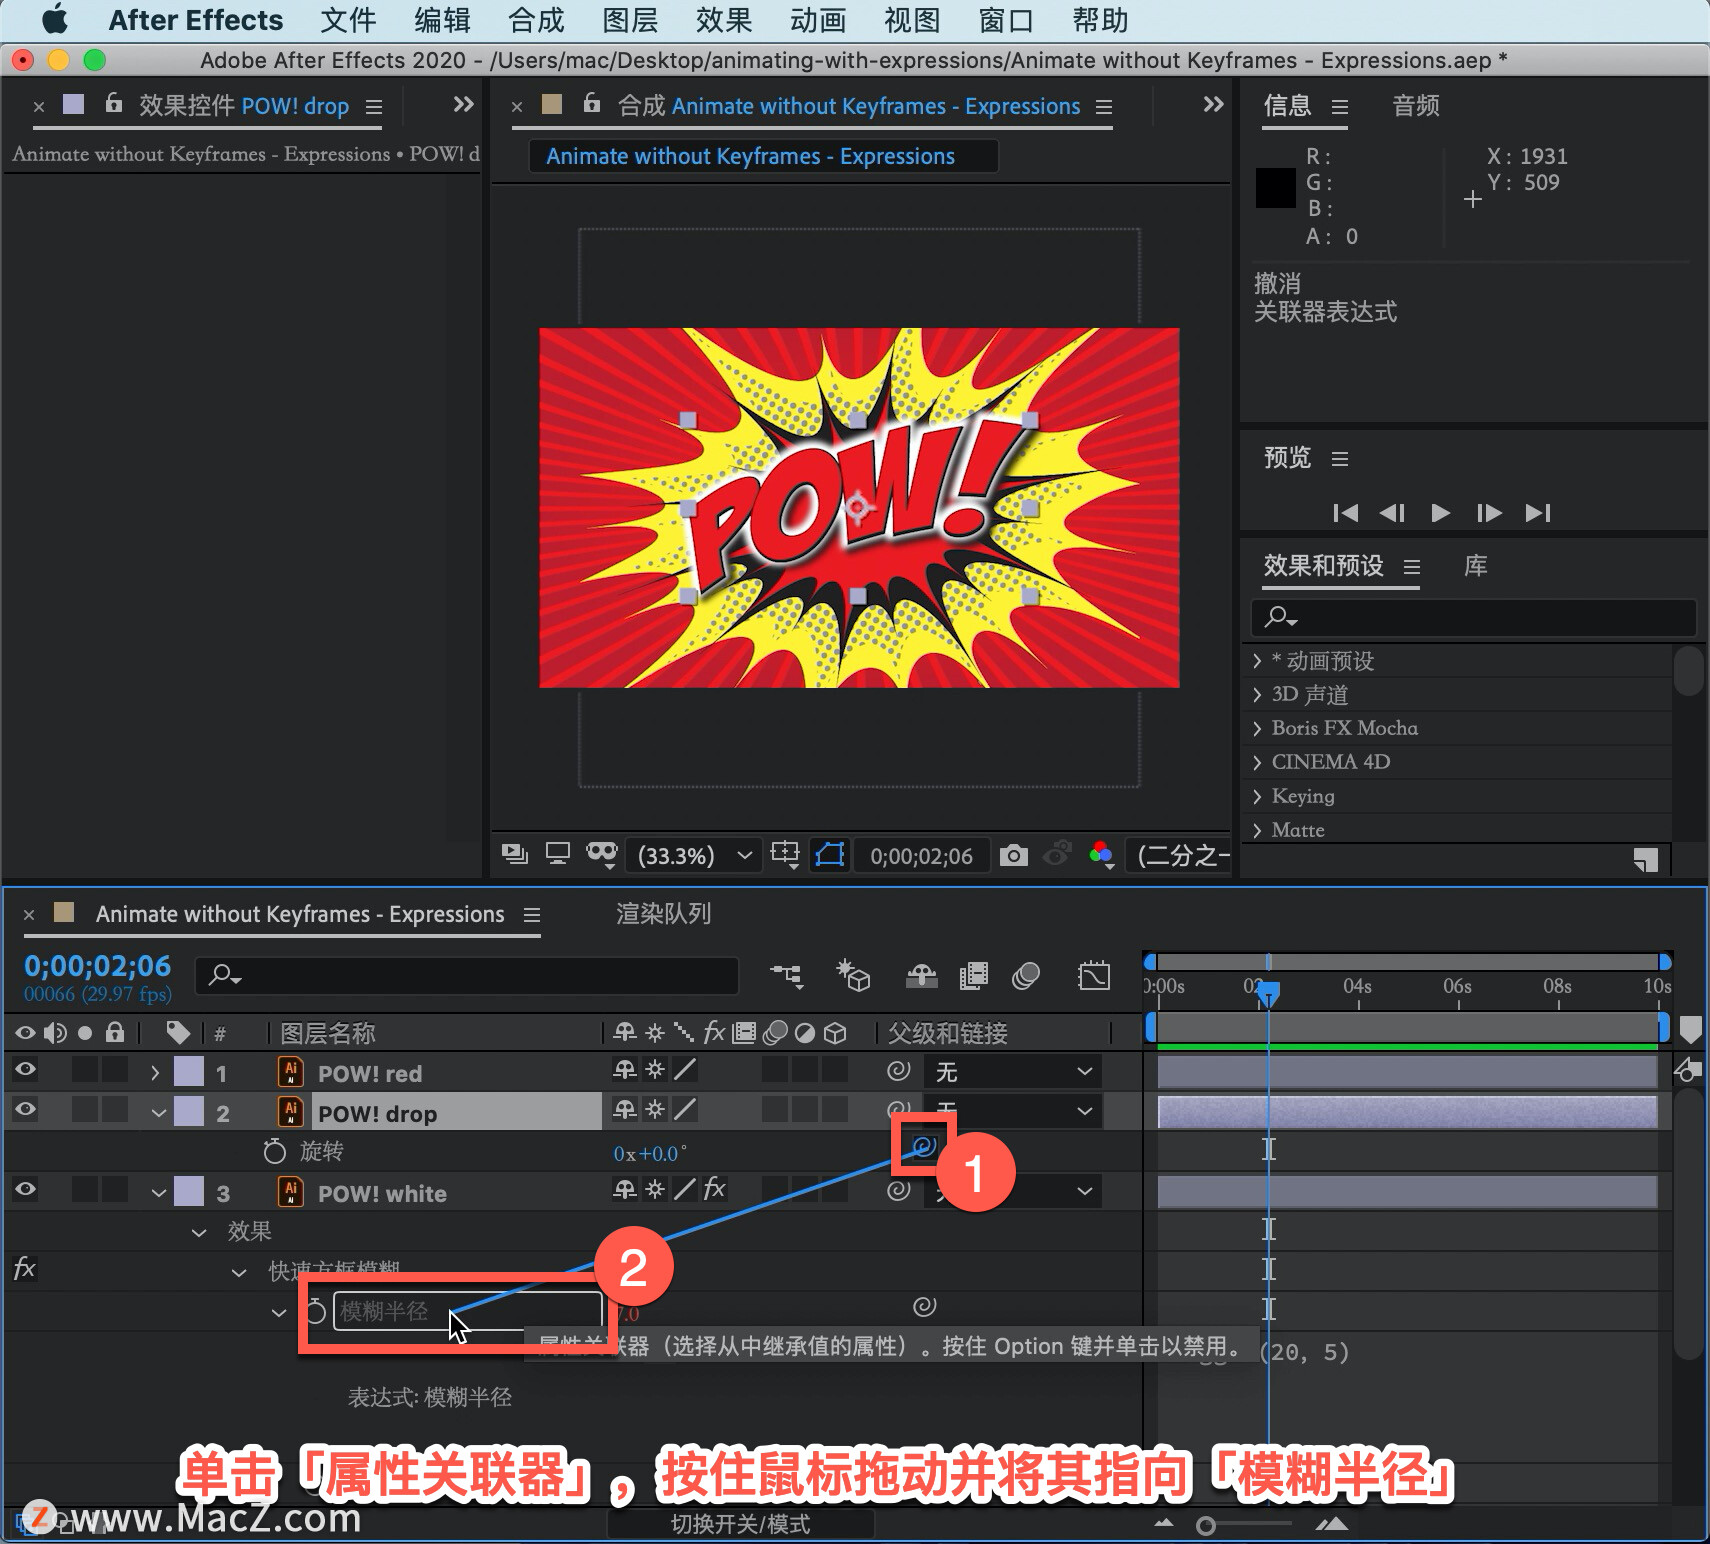
Task: Click label color swatch of POW! drop layer
Action: (189, 1111)
